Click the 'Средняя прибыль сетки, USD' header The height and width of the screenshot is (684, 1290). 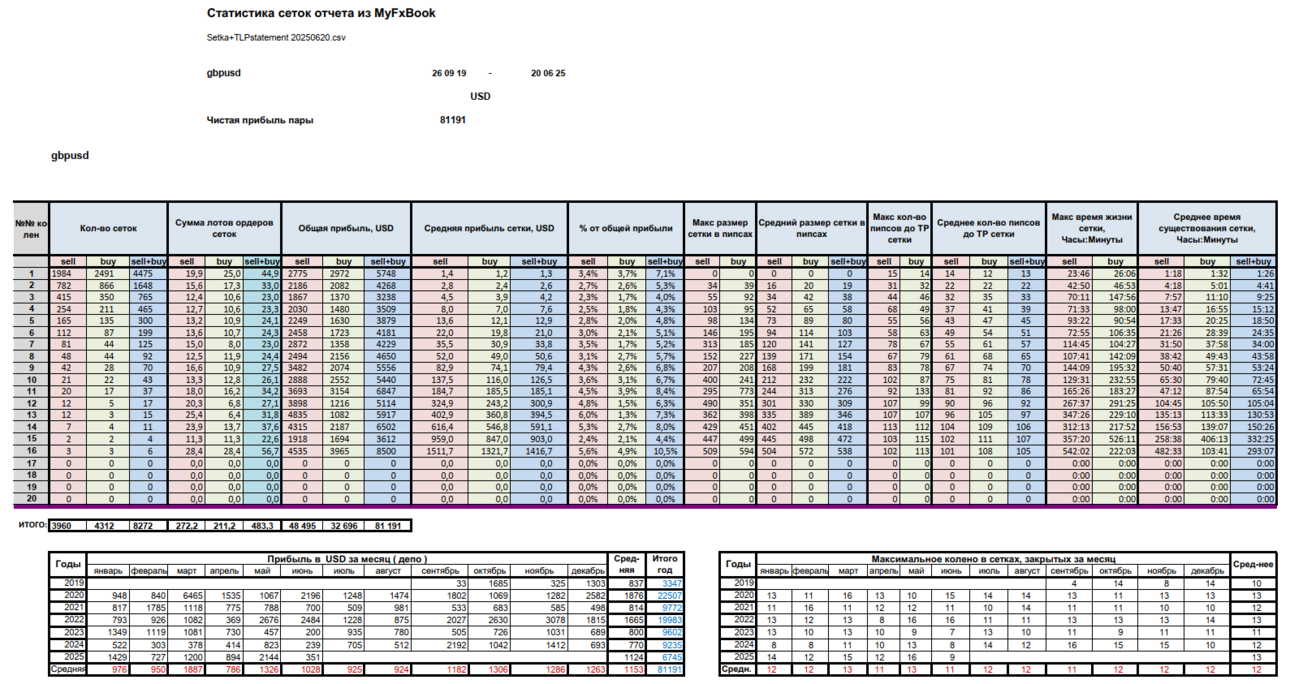489,228
